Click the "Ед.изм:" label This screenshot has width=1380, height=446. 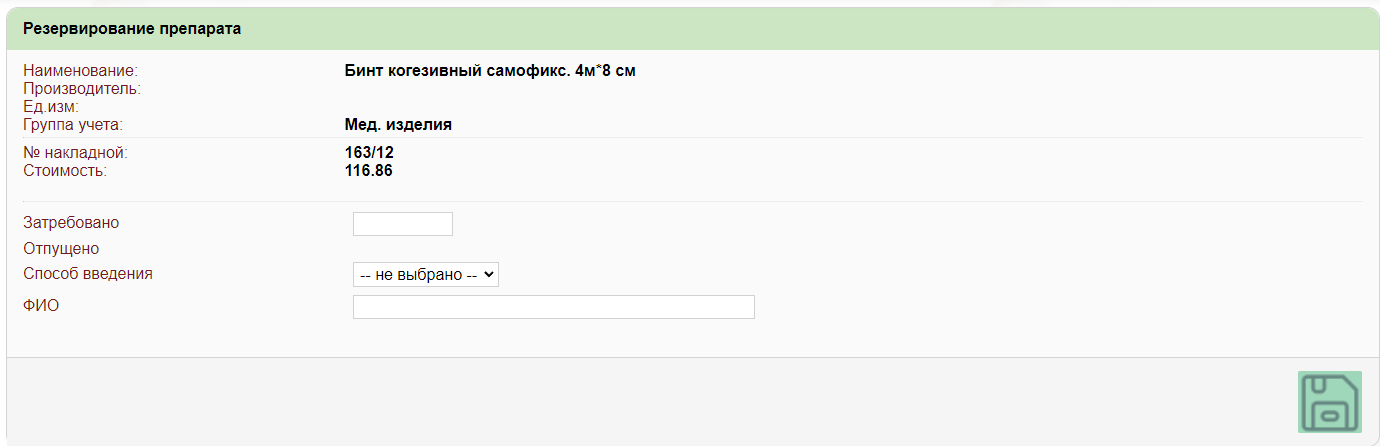pos(51,106)
